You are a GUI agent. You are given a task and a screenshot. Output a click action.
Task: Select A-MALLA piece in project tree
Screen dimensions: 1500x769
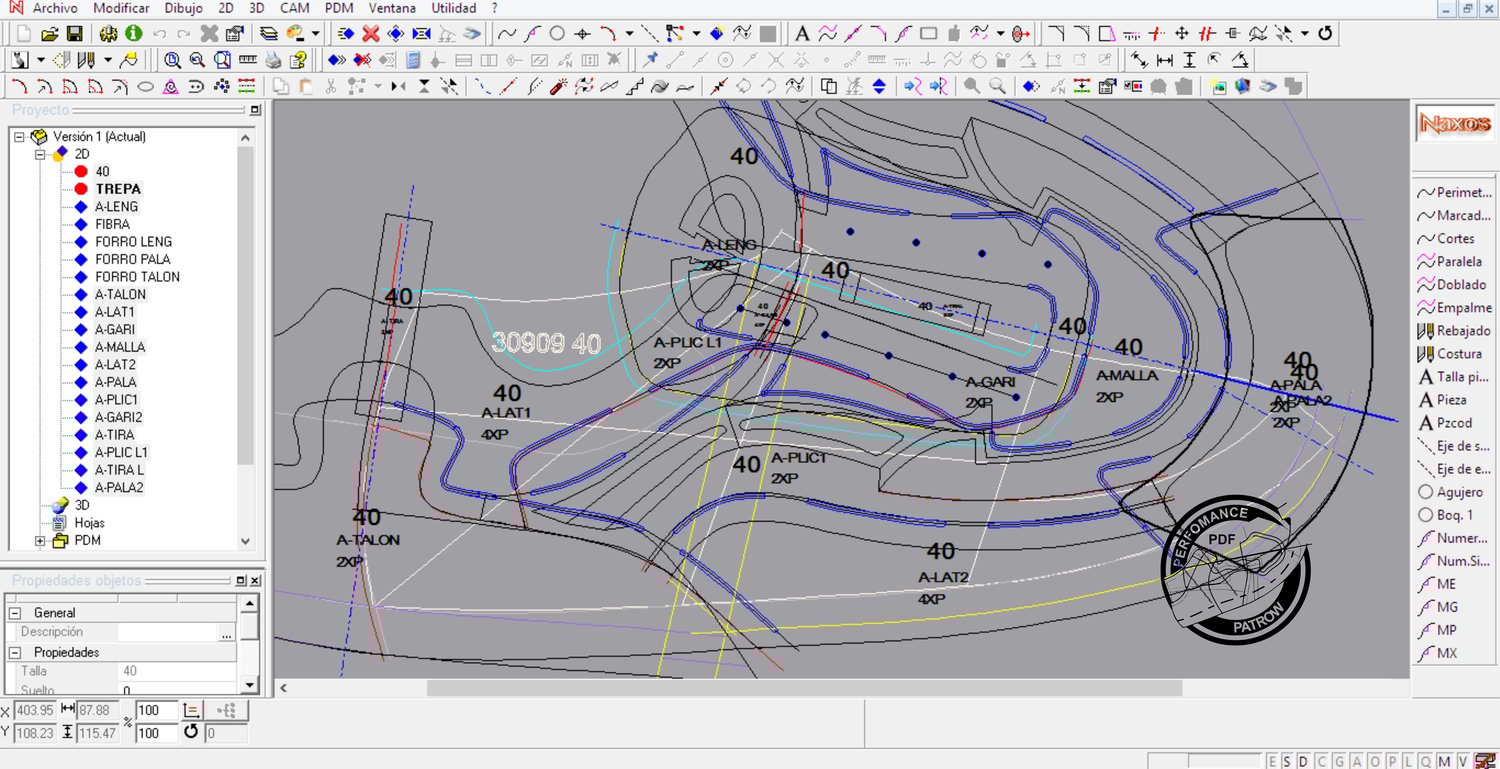pyautogui.click(x=120, y=347)
